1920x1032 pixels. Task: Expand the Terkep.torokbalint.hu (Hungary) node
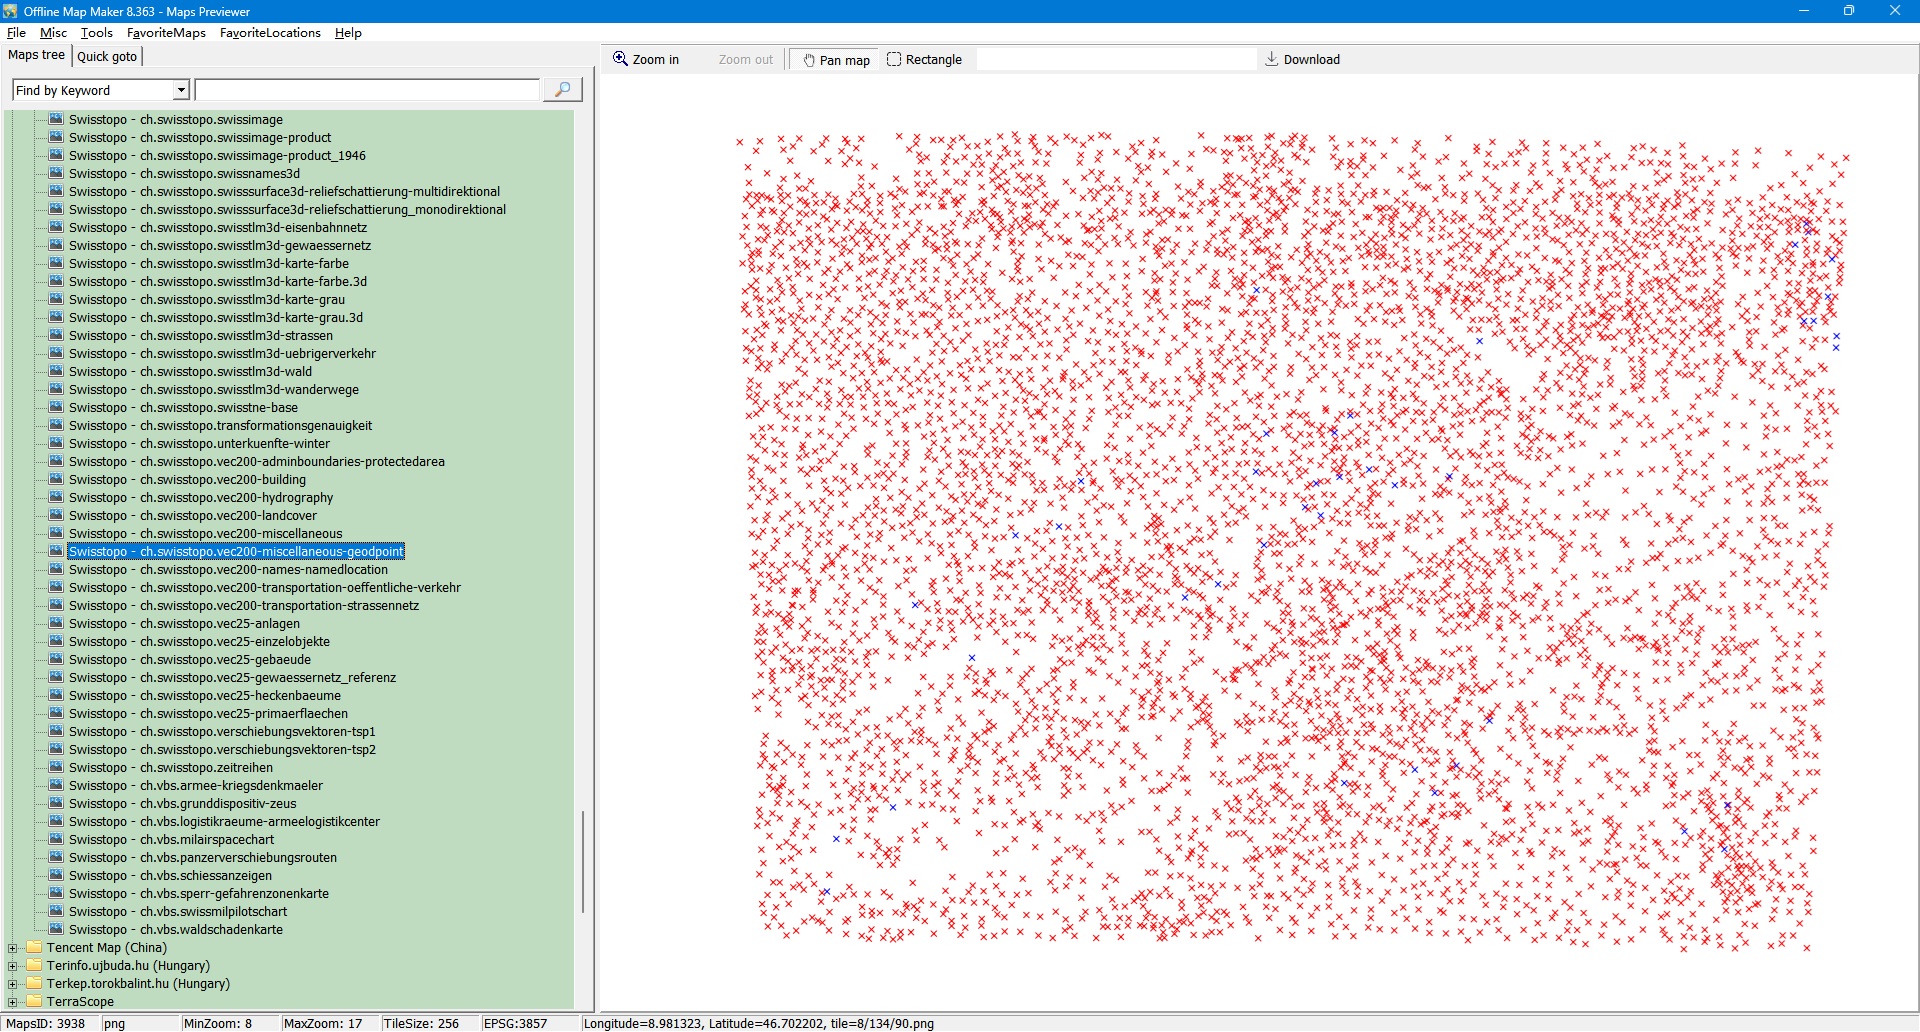[x=12, y=984]
